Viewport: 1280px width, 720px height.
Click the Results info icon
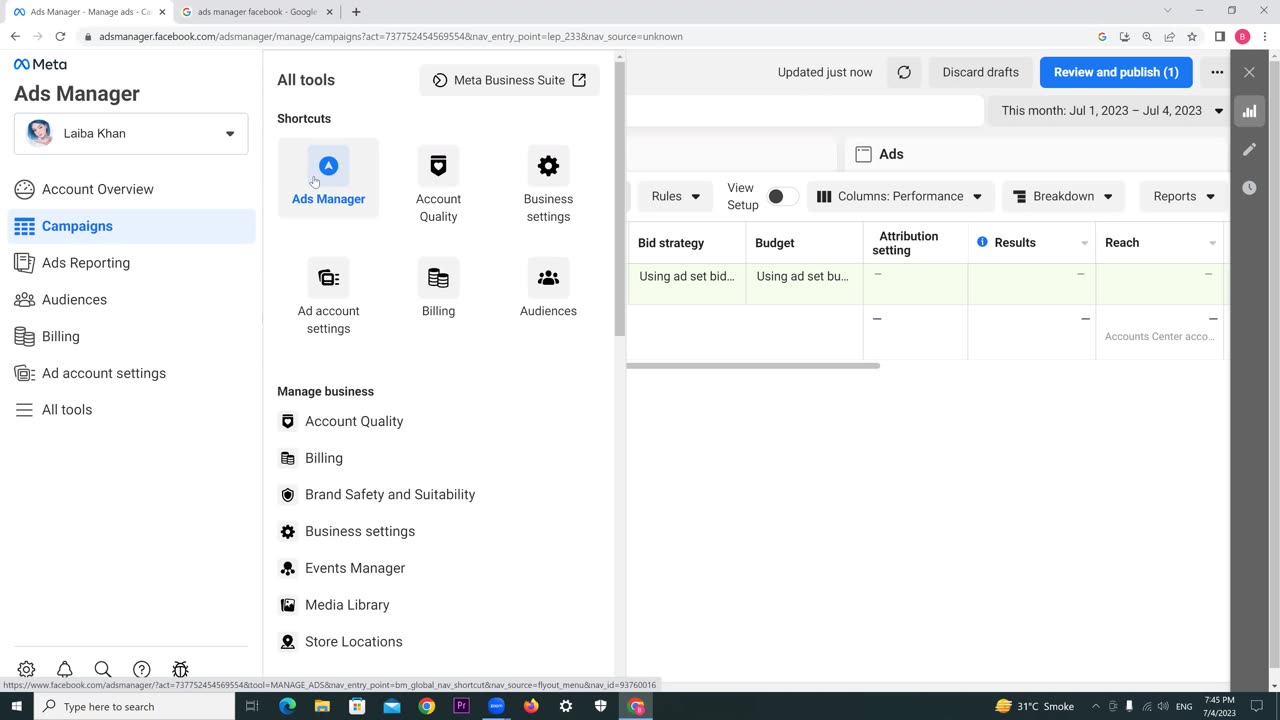tap(982, 242)
